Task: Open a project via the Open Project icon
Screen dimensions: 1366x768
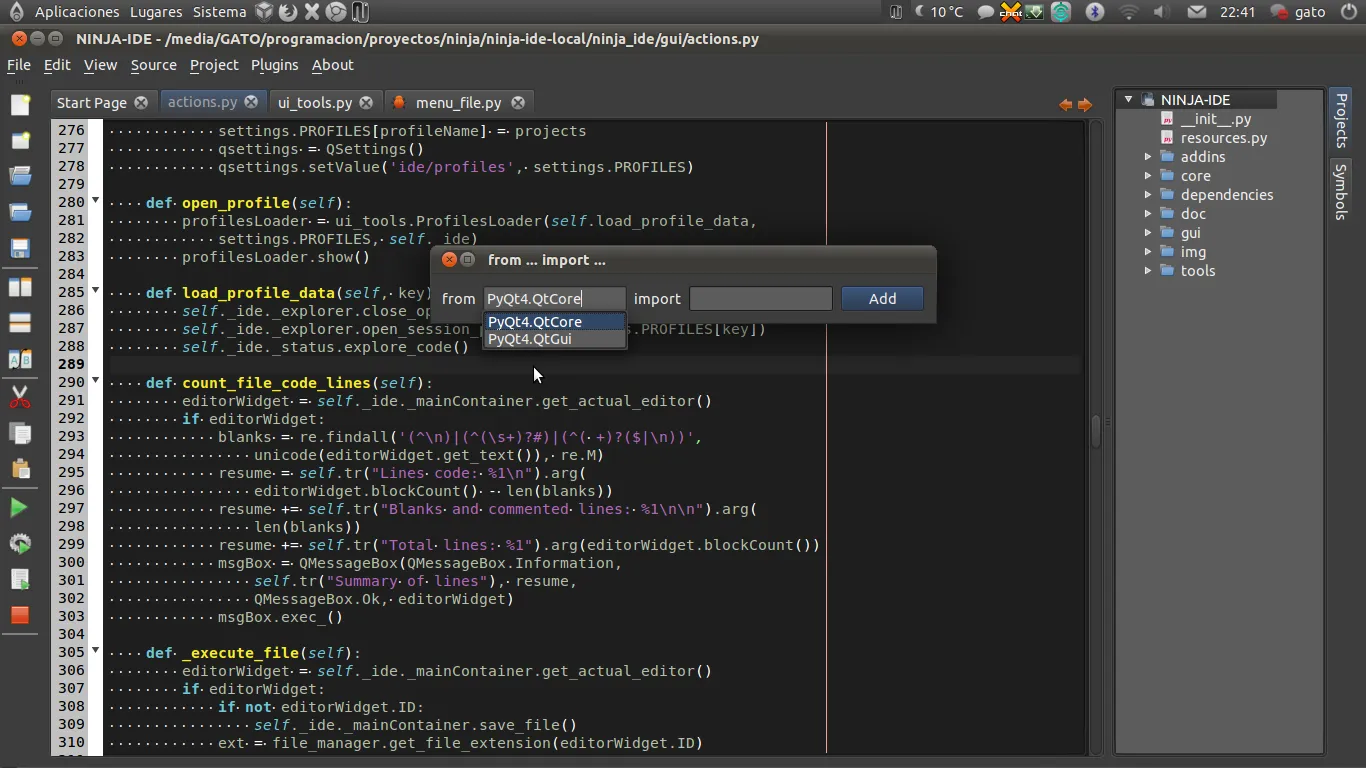Action: (20, 212)
